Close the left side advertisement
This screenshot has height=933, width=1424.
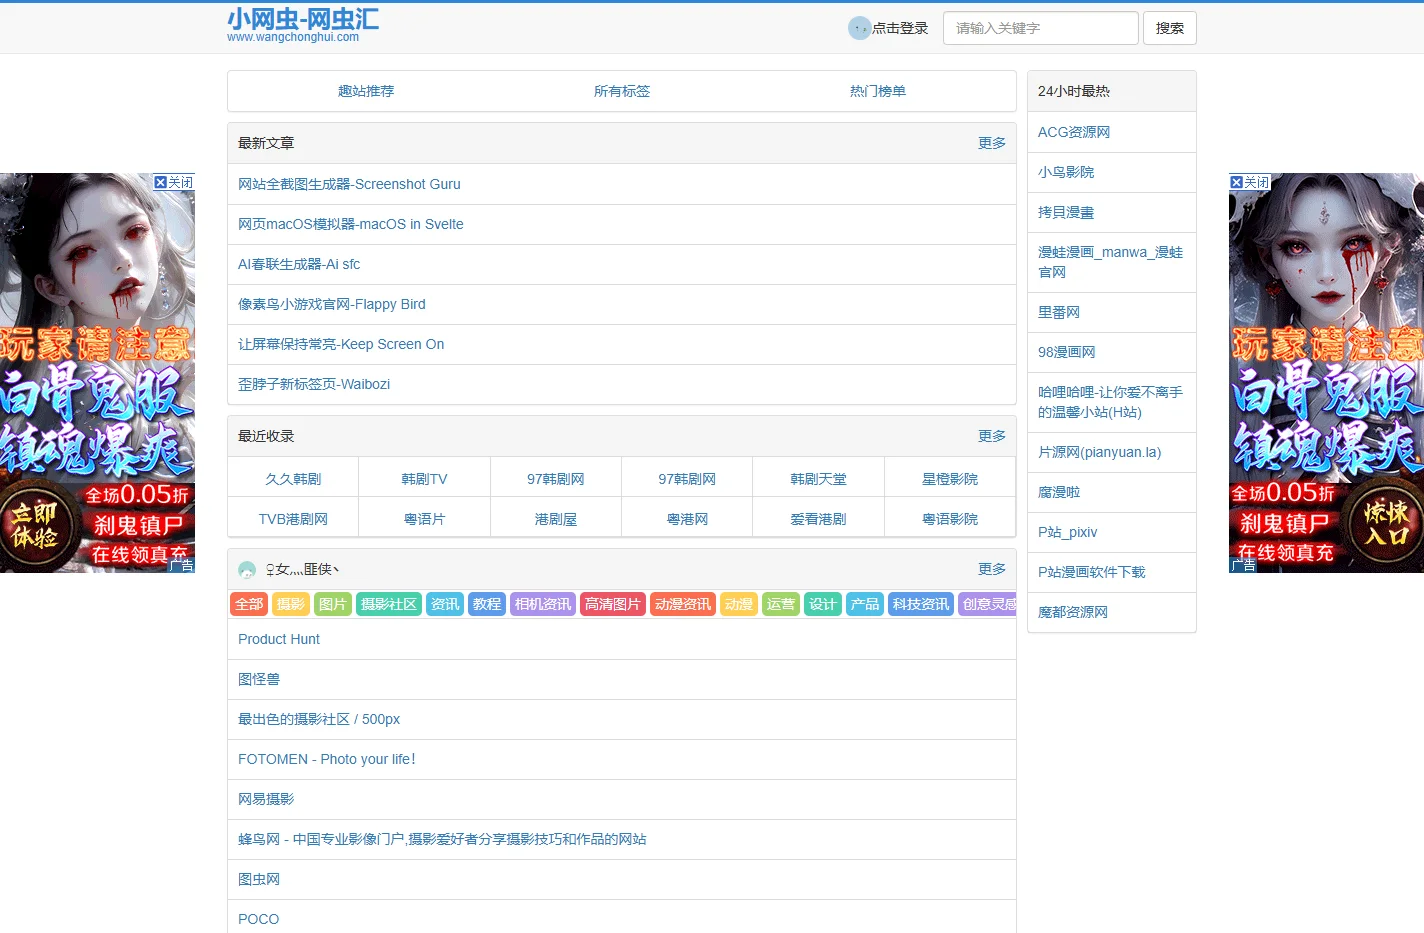pos(174,182)
